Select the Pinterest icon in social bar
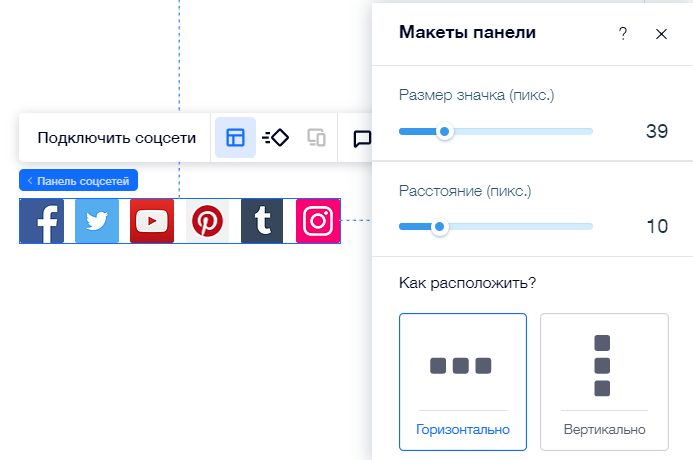Image resolution: width=693 pixels, height=460 pixels. (x=207, y=221)
